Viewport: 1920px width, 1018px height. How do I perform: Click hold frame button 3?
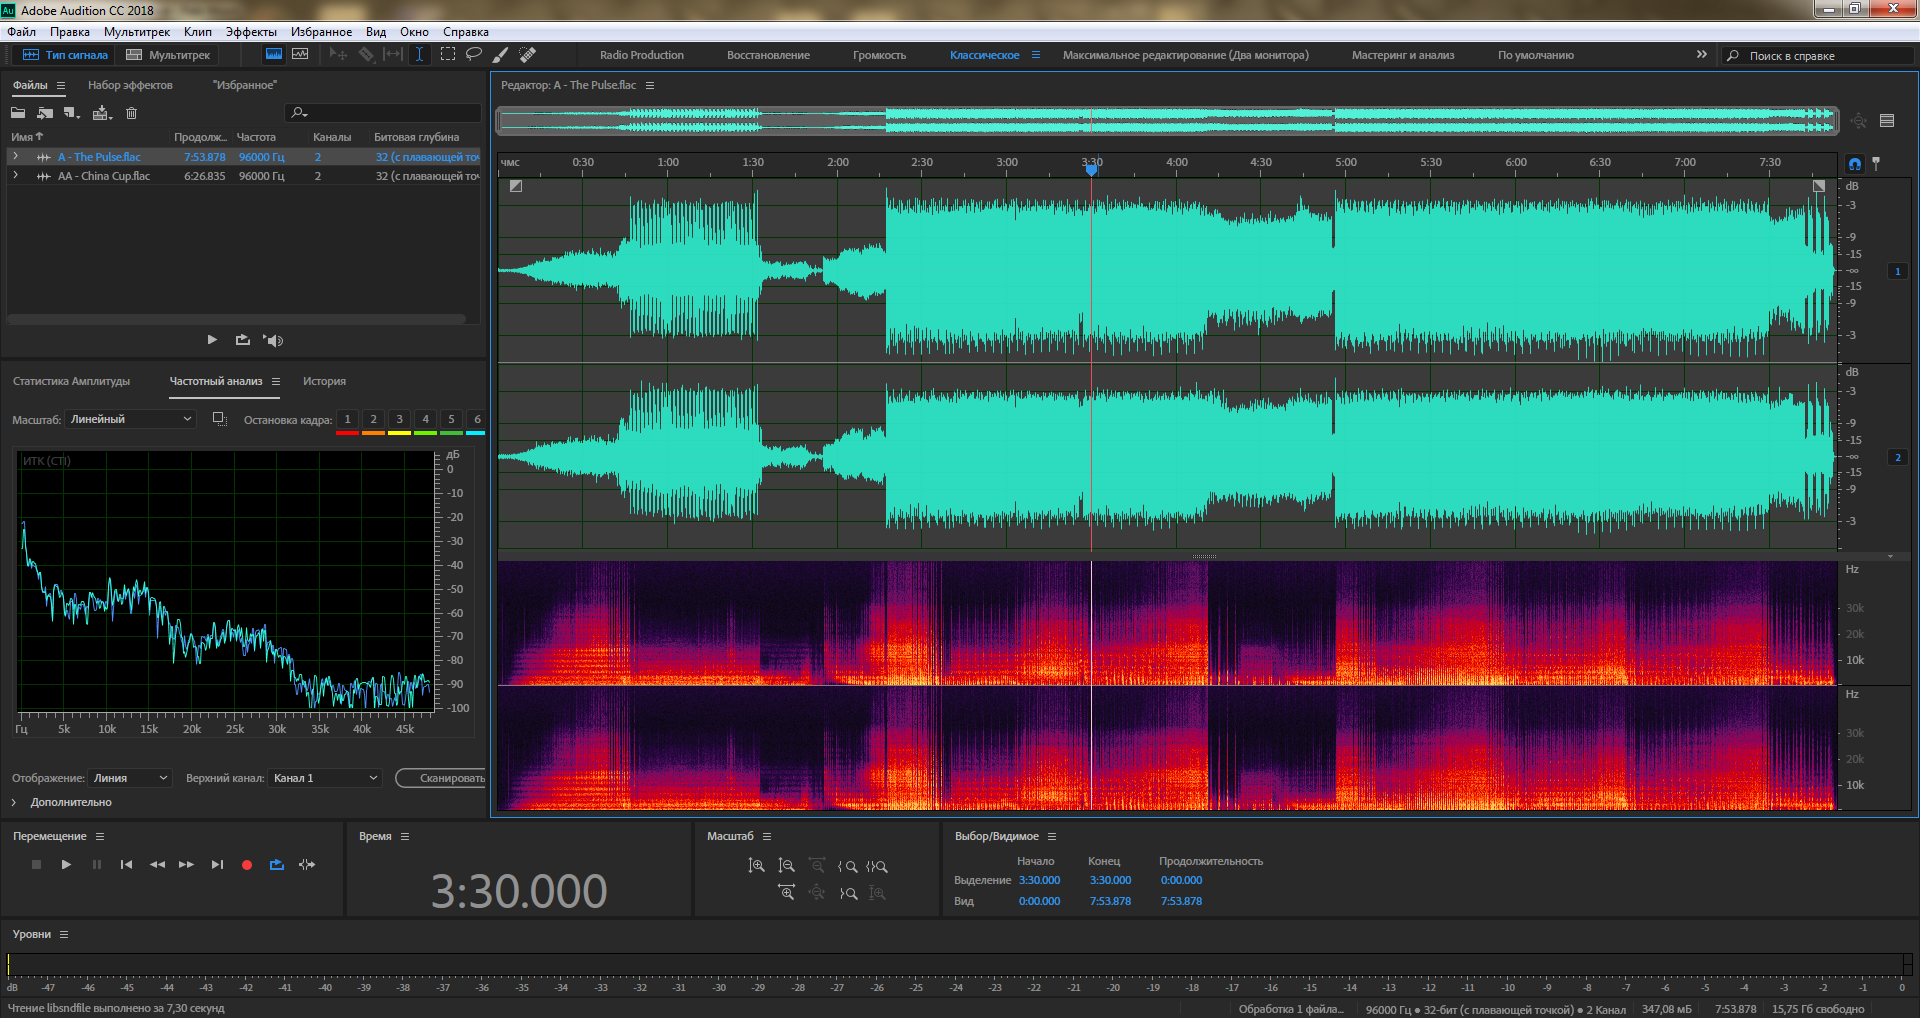point(399,419)
